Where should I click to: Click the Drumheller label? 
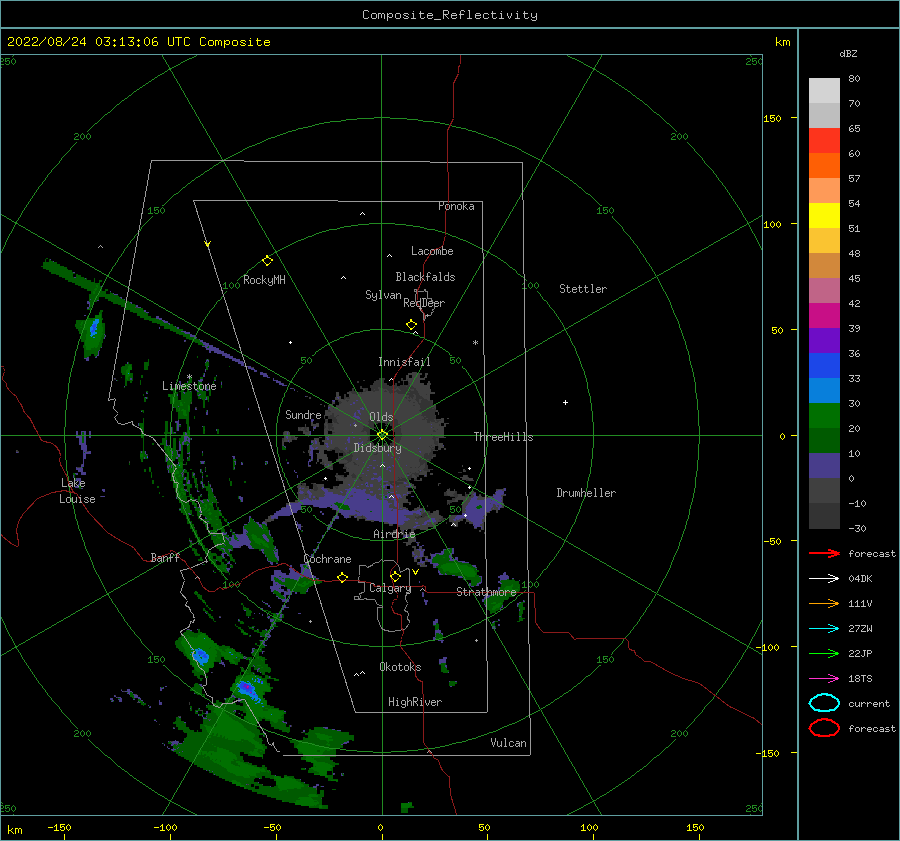pyautogui.click(x=586, y=493)
